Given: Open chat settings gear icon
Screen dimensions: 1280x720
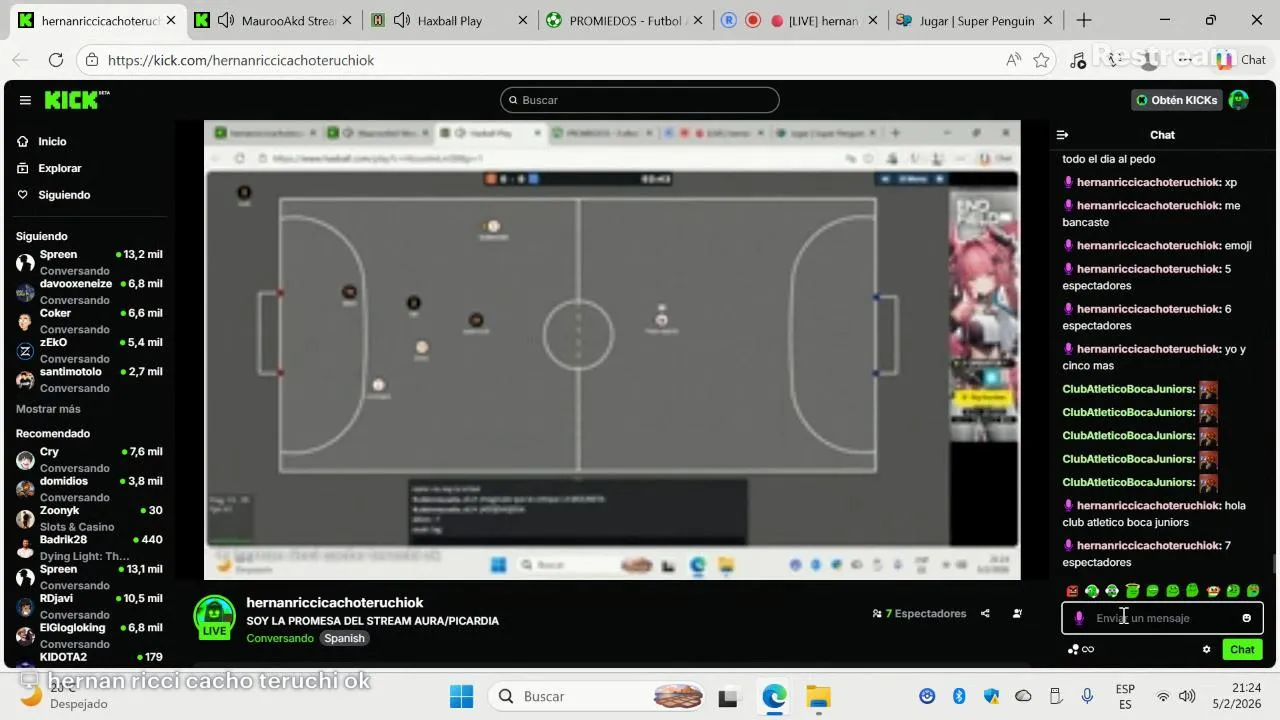Looking at the screenshot, I should tap(1207, 649).
